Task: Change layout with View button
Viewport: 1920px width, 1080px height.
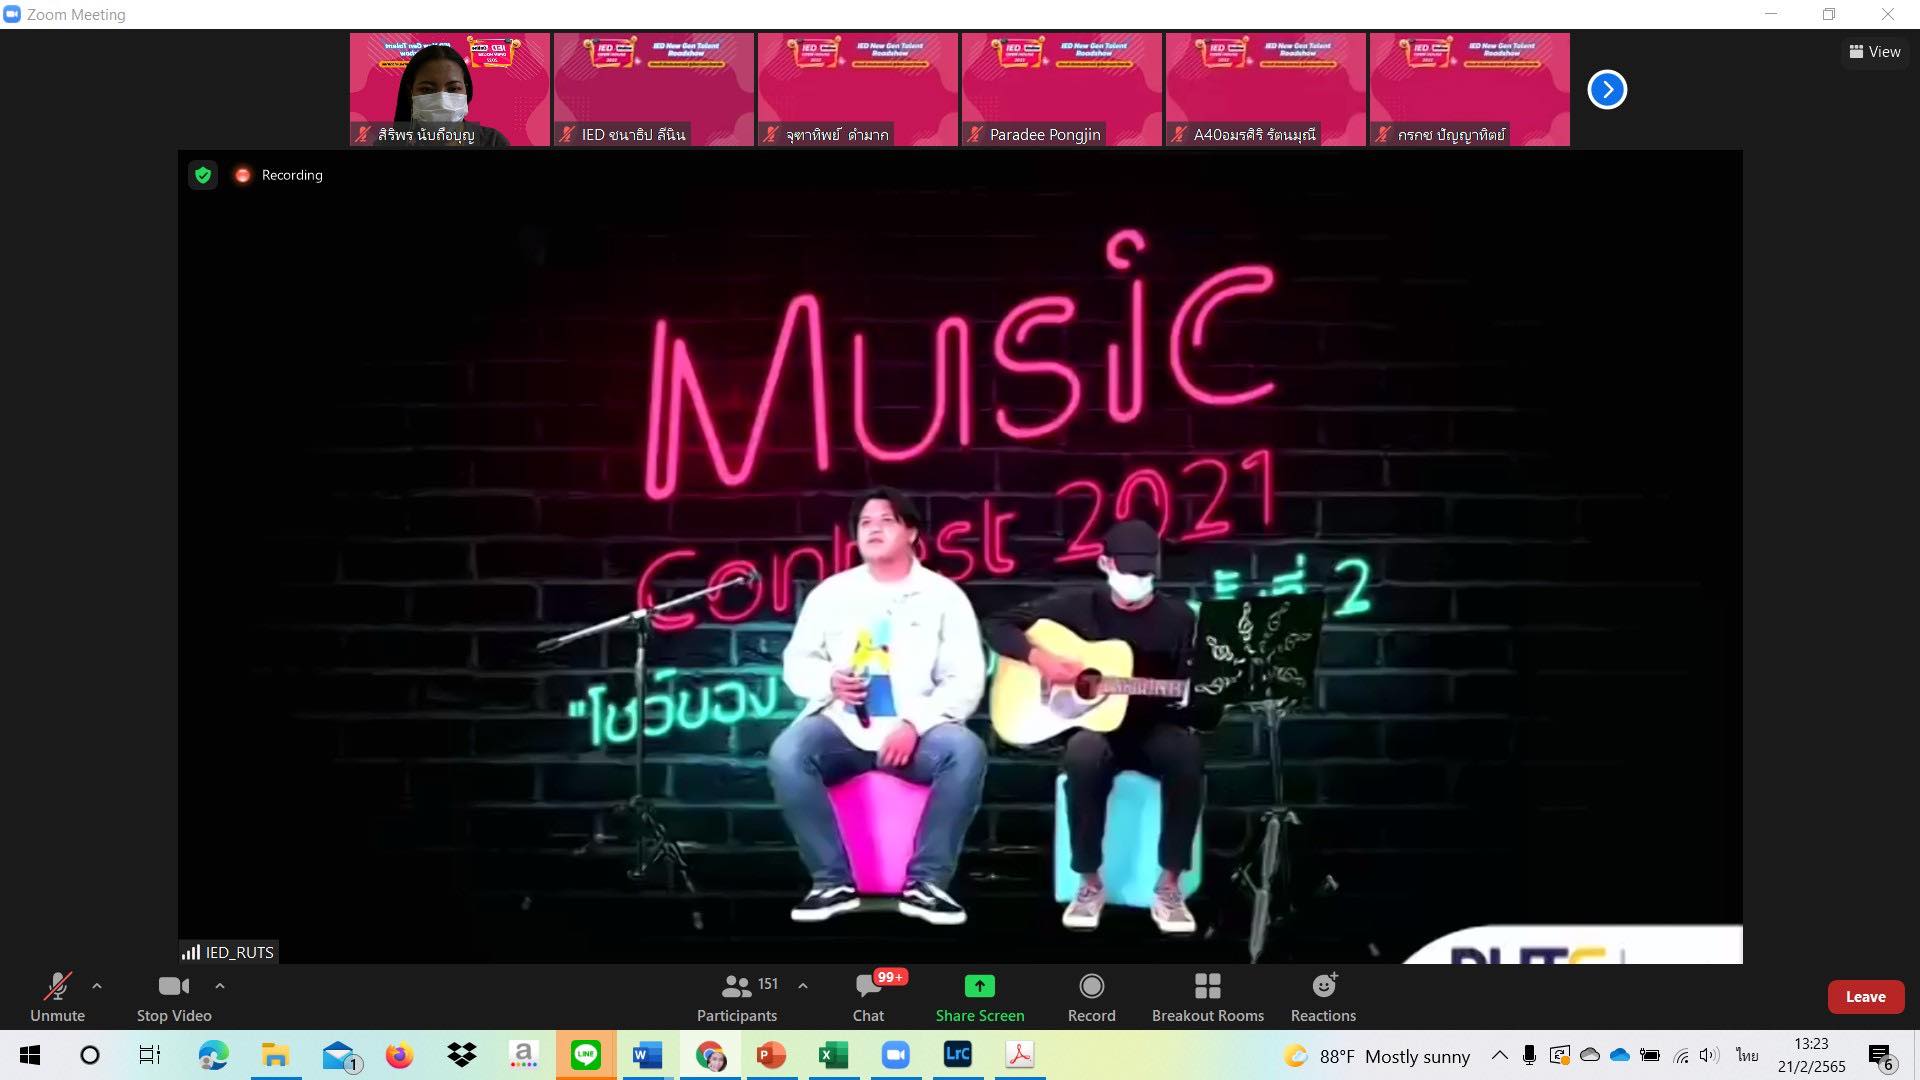Action: pyautogui.click(x=1875, y=52)
